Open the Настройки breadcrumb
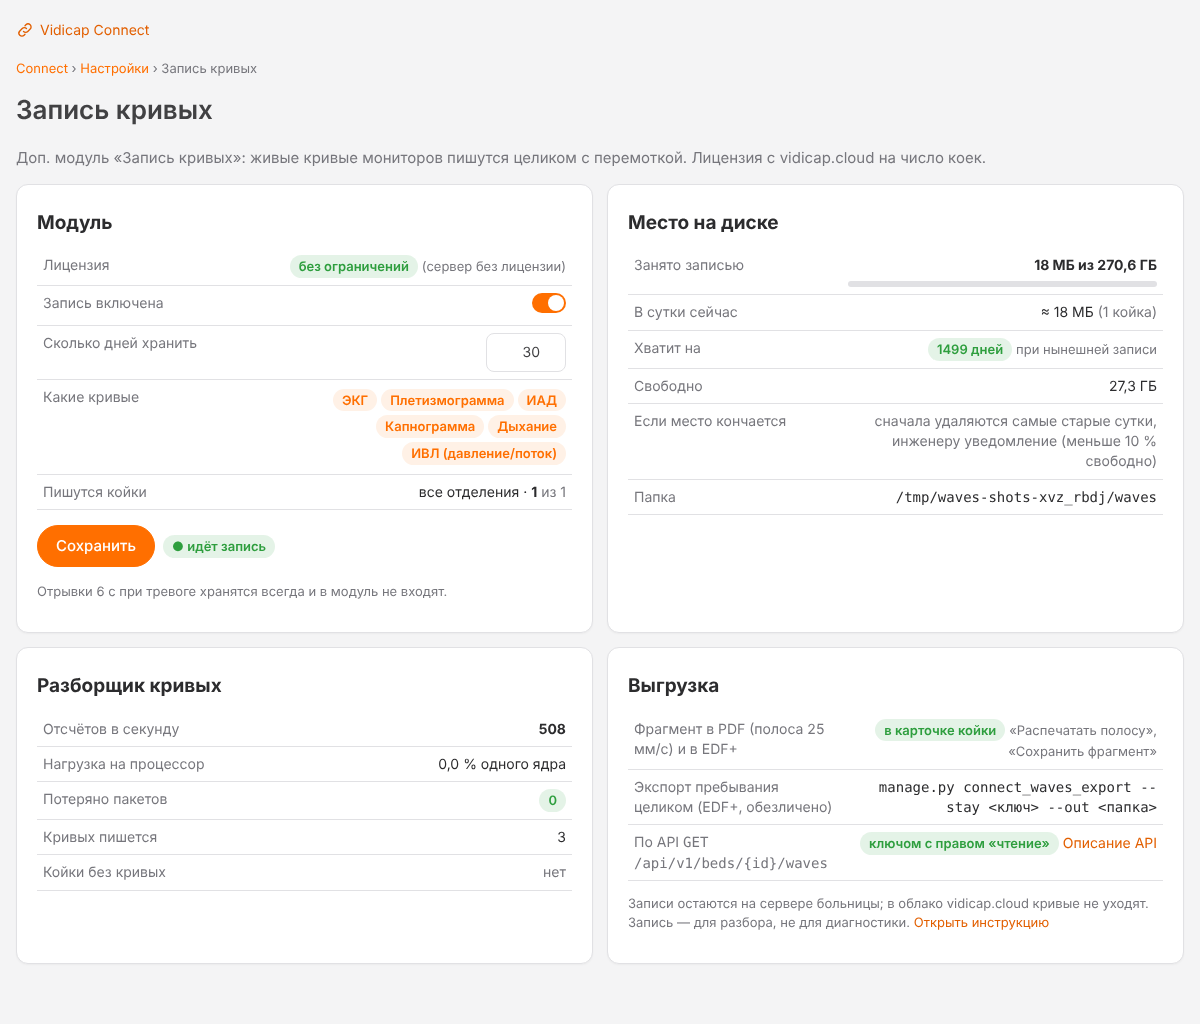The width and height of the screenshot is (1200, 1024). pyautogui.click(x=114, y=69)
